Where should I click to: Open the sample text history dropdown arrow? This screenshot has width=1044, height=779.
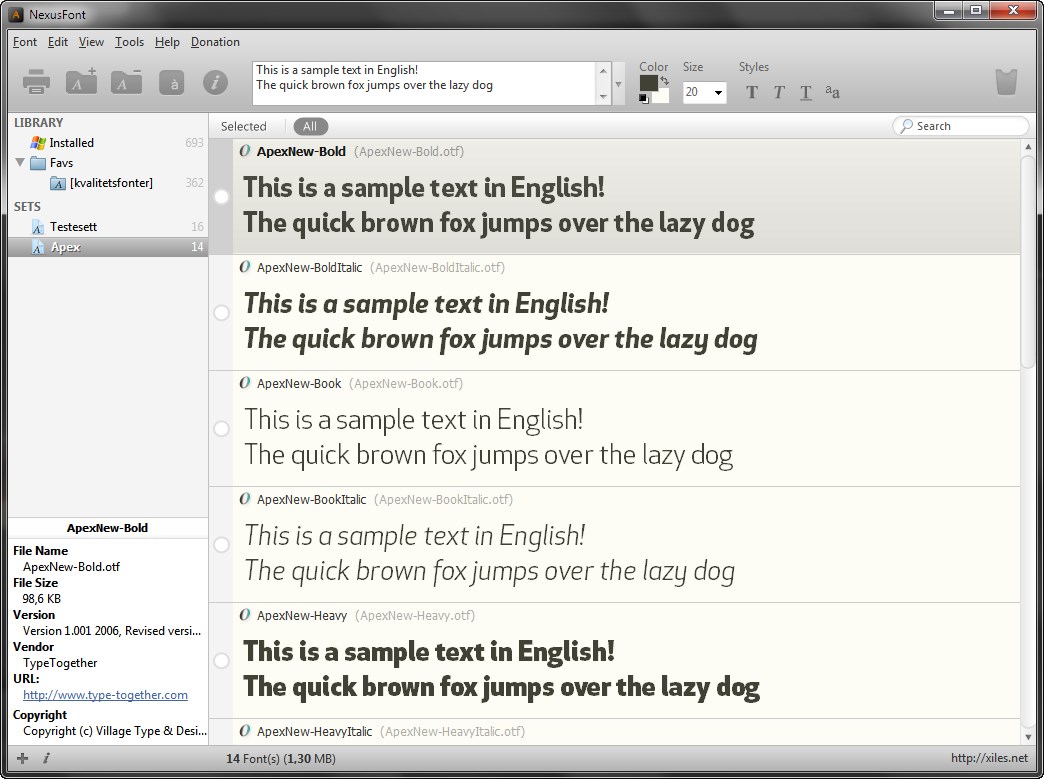click(x=620, y=84)
